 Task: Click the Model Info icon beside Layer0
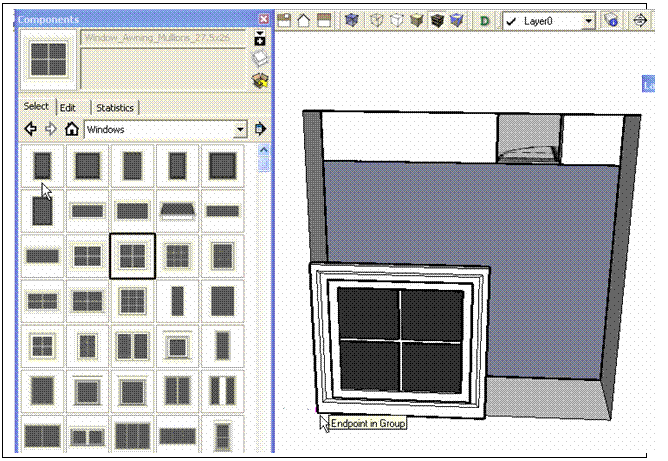611,20
